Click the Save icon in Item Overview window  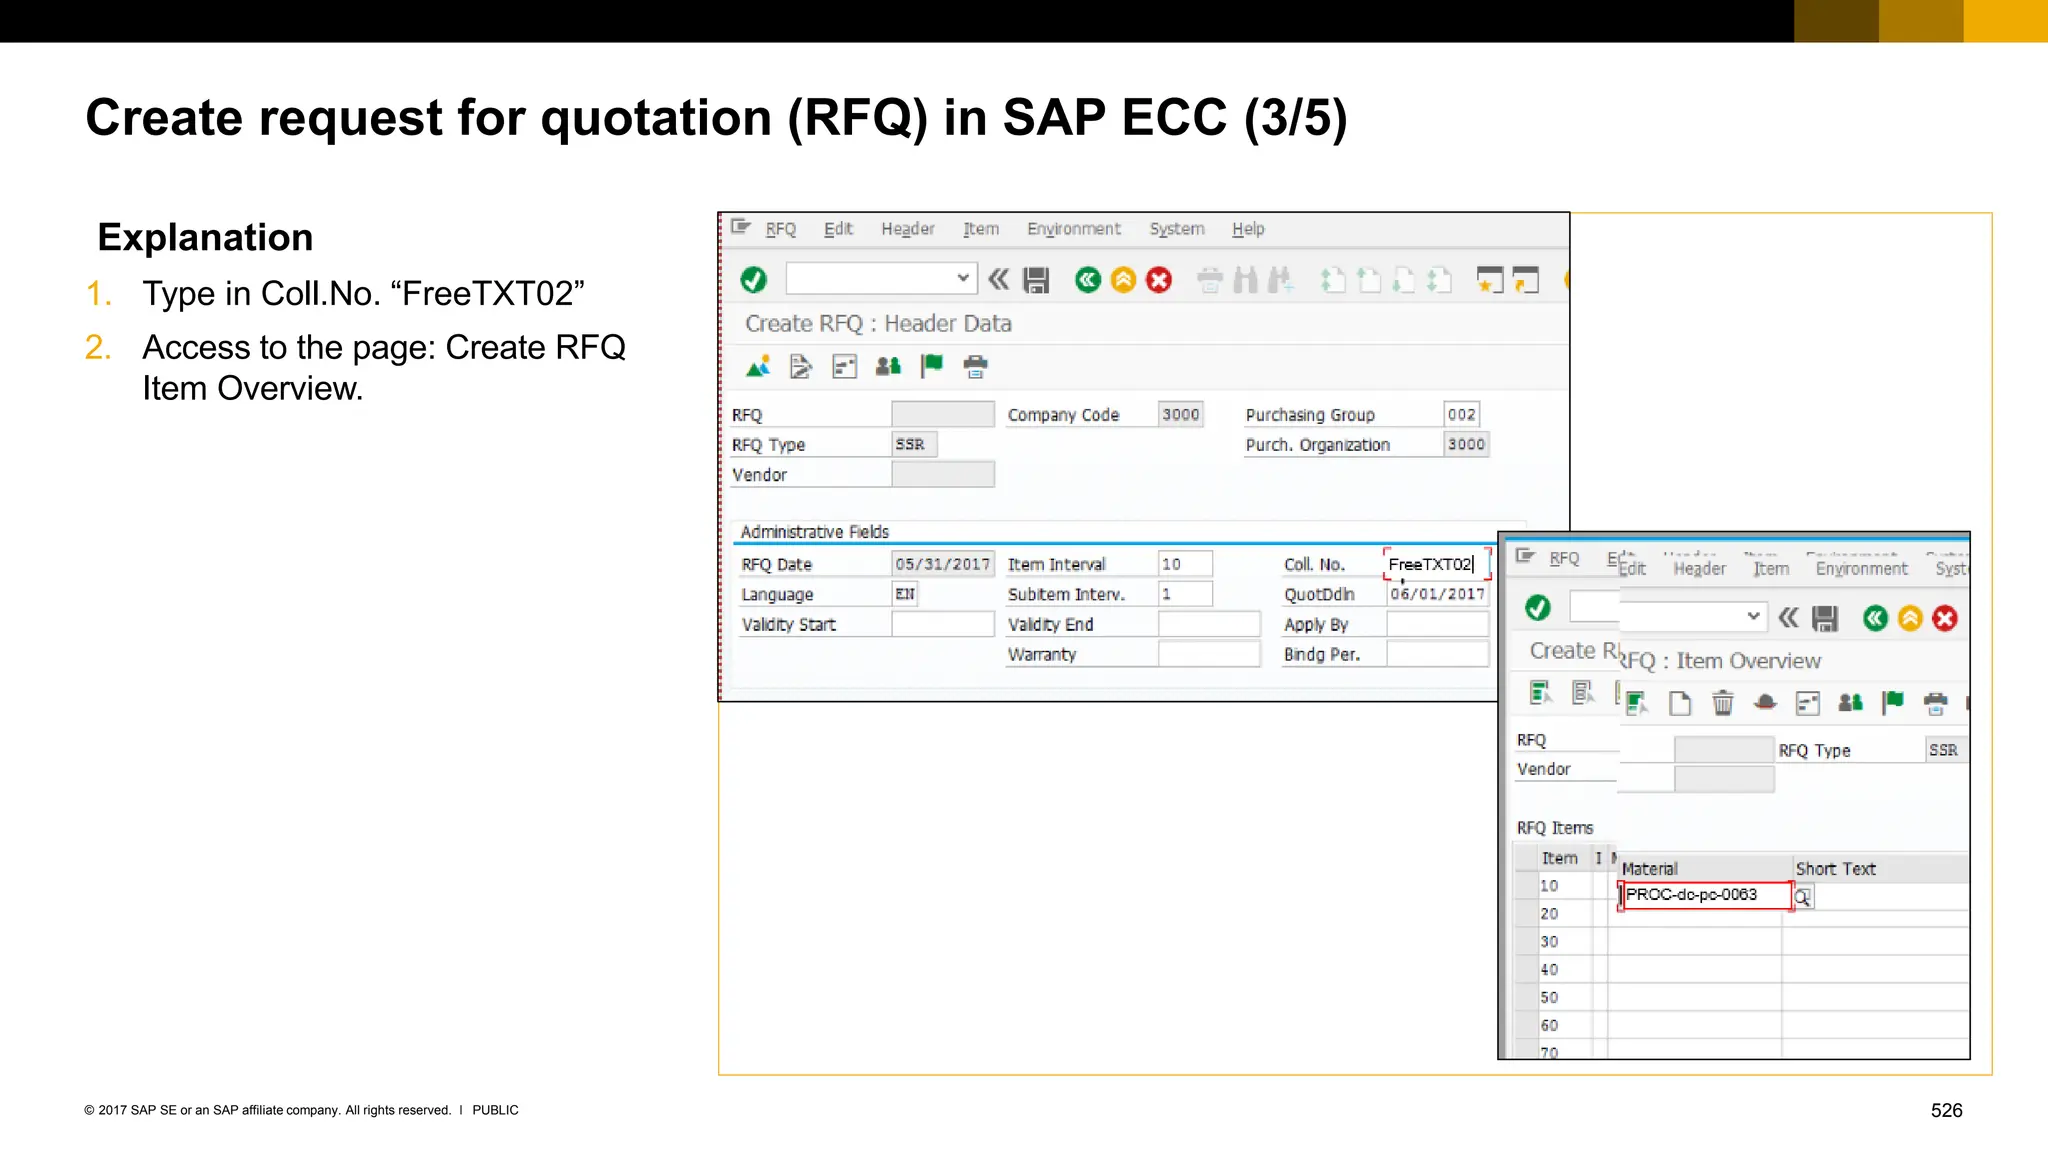[x=1825, y=619]
